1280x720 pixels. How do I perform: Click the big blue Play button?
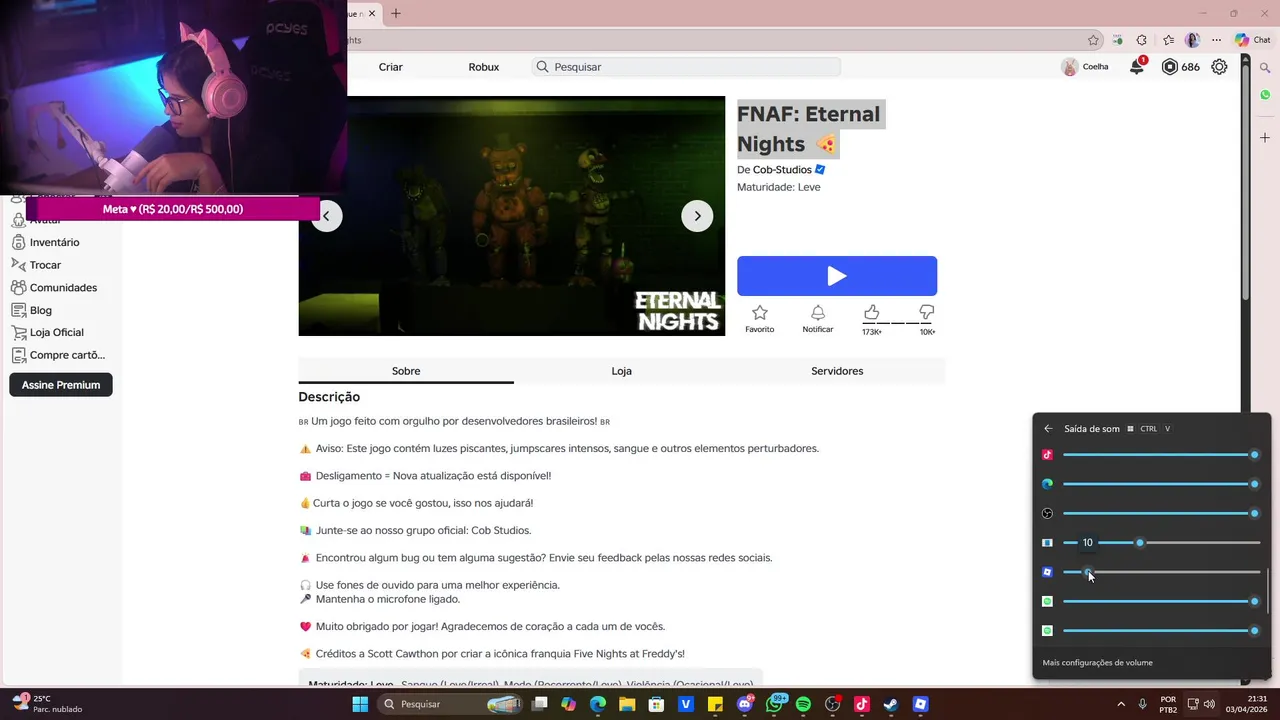coord(837,276)
